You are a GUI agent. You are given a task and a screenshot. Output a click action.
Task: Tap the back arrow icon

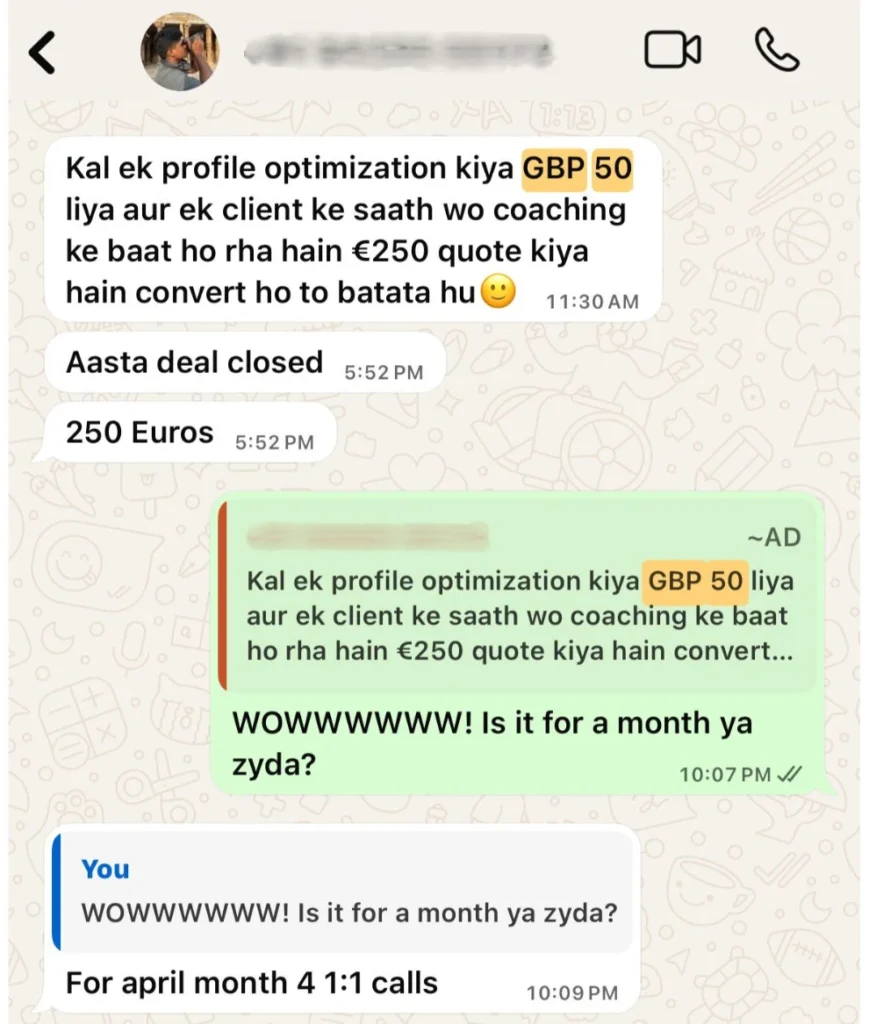(42, 52)
